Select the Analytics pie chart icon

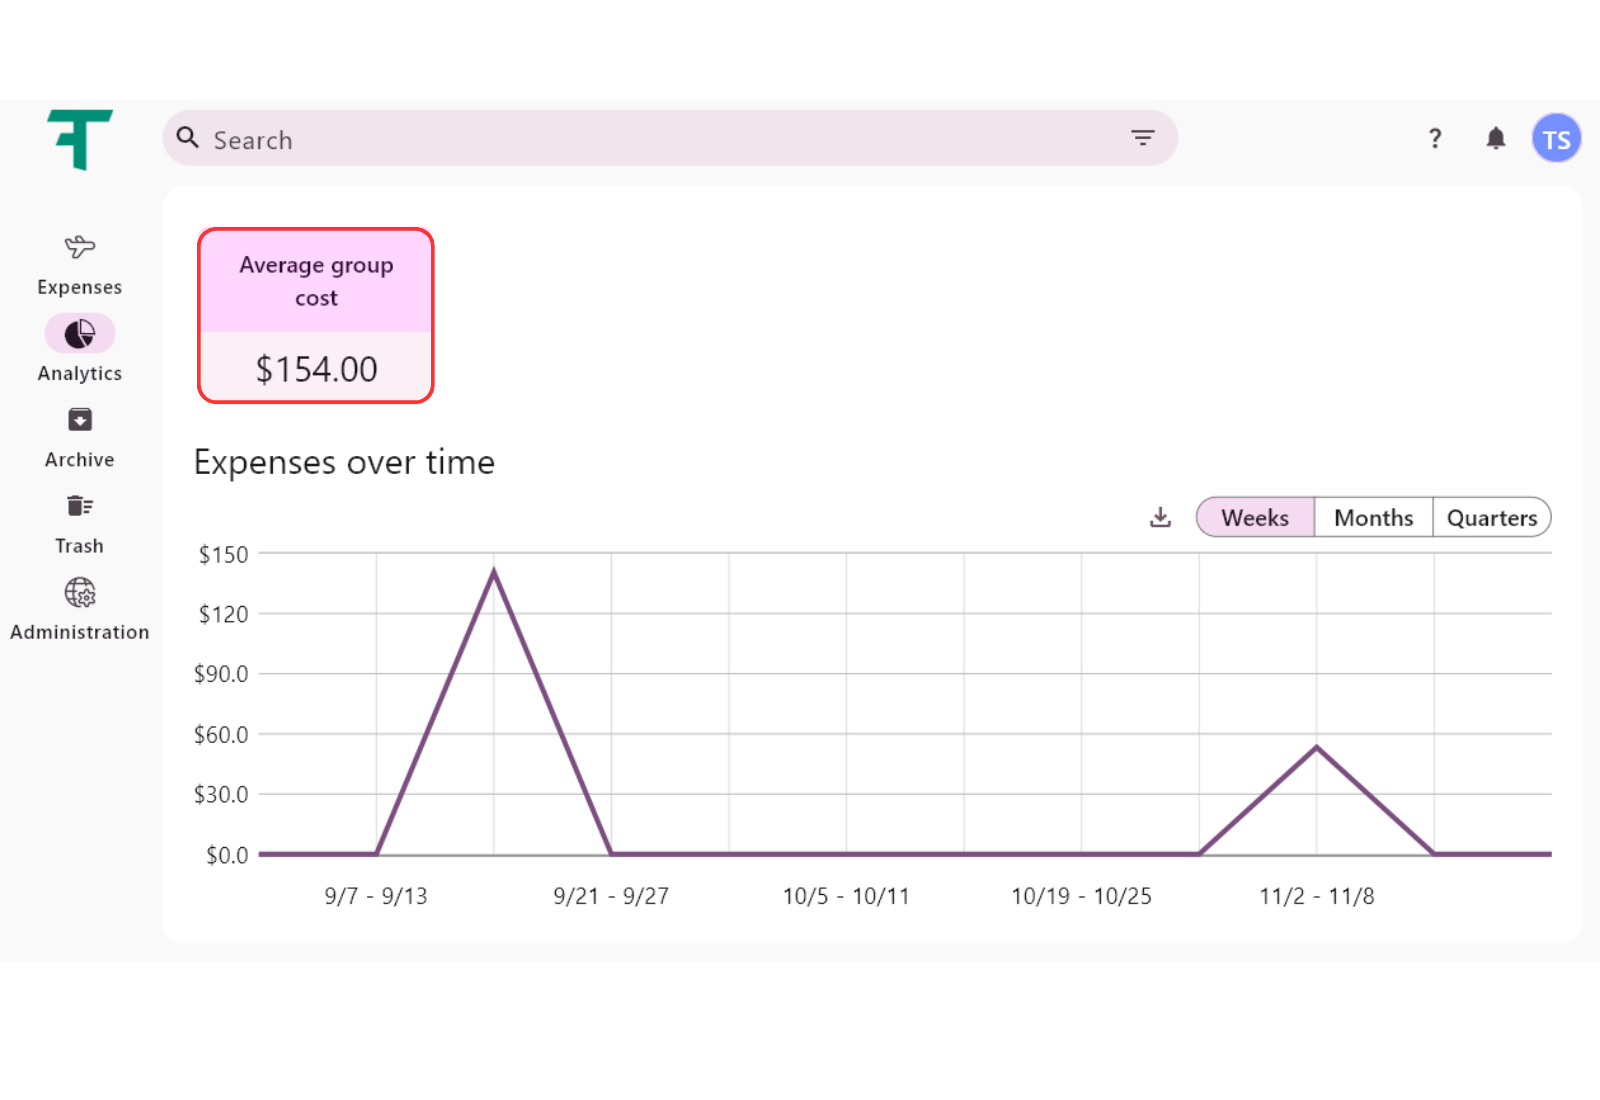pyautogui.click(x=79, y=334)
